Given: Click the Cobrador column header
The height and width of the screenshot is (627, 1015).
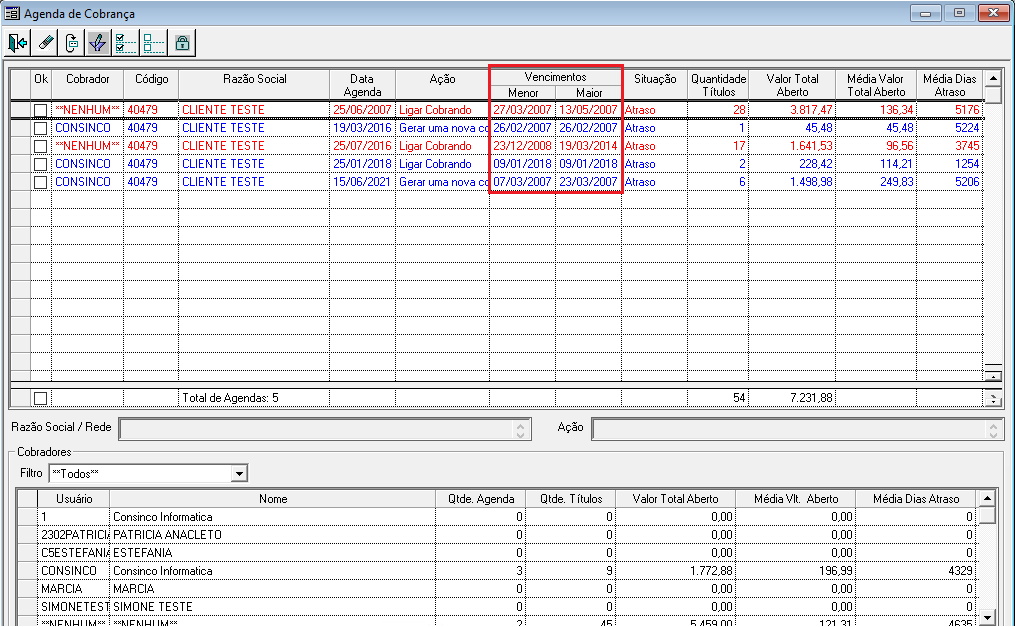Looking at the screenshot, I should pyautogui.click(x=87, y=85).
